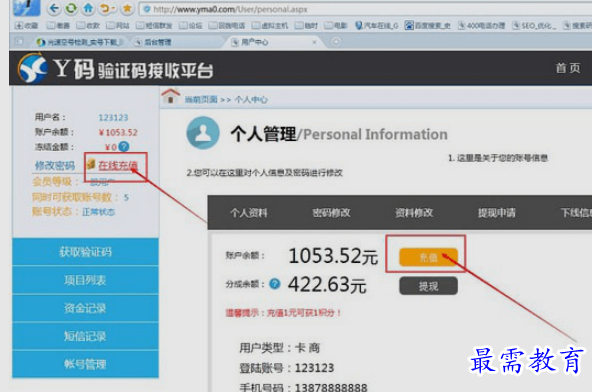The width and height of the screenshot is (592, 392).
Task: Click the home icon in breadcrumb
Action: click(170, 97)
